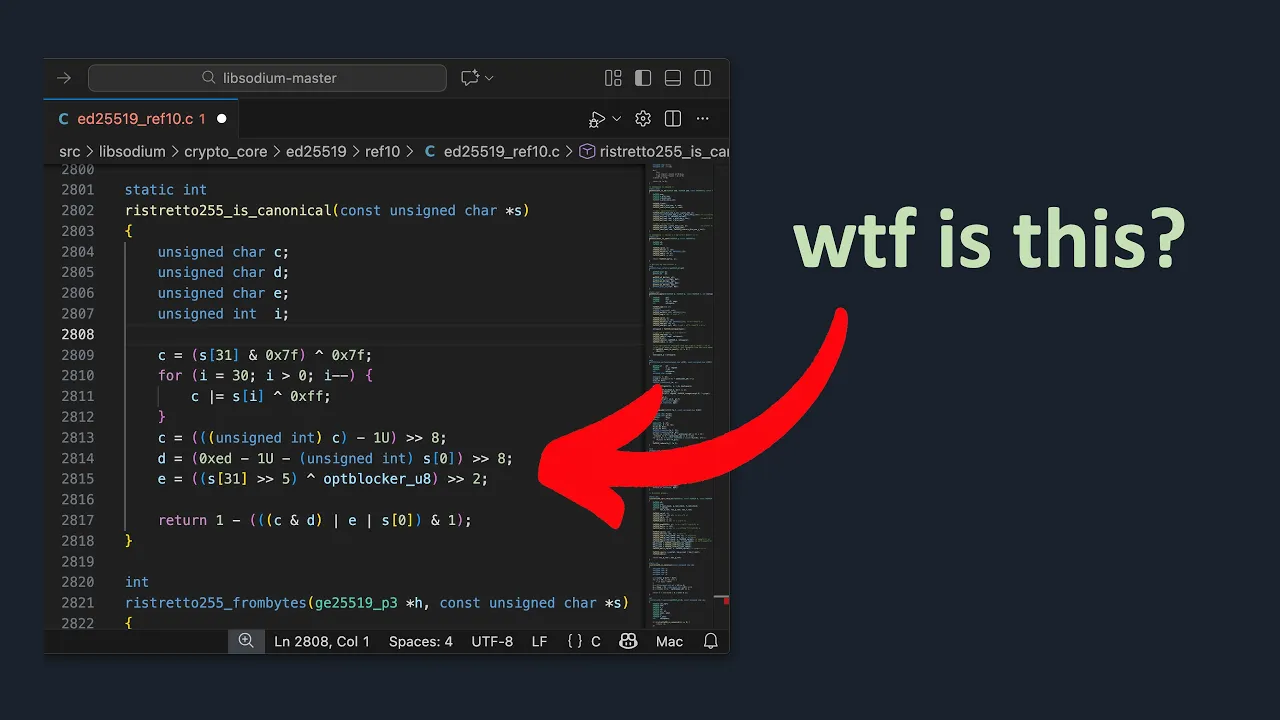
Task: Click the unsaved dot on the tab
Action: pos(222,119)
